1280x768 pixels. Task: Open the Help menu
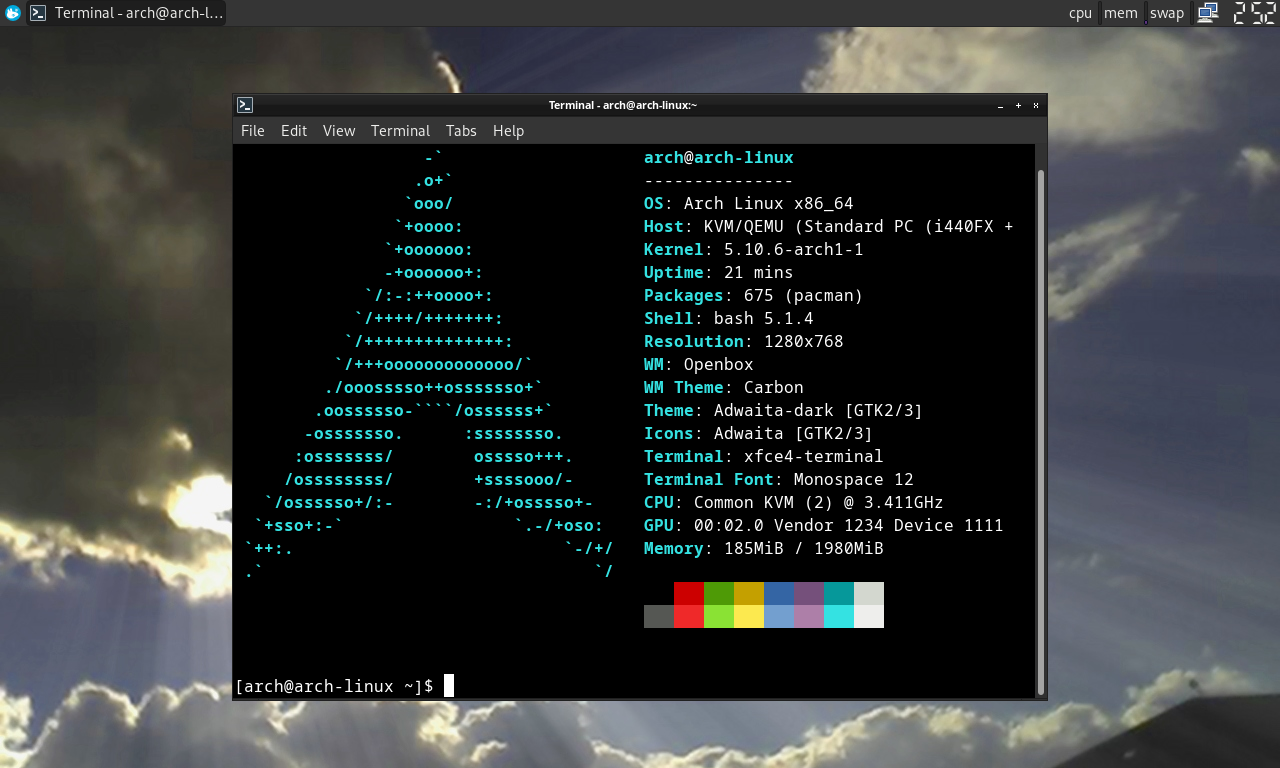click(508, 131)
